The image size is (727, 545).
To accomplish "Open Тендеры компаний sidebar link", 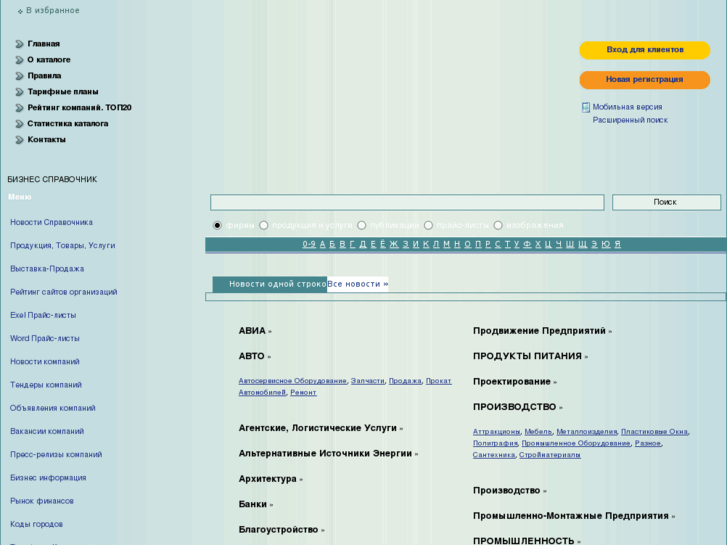I will [46, 385].
